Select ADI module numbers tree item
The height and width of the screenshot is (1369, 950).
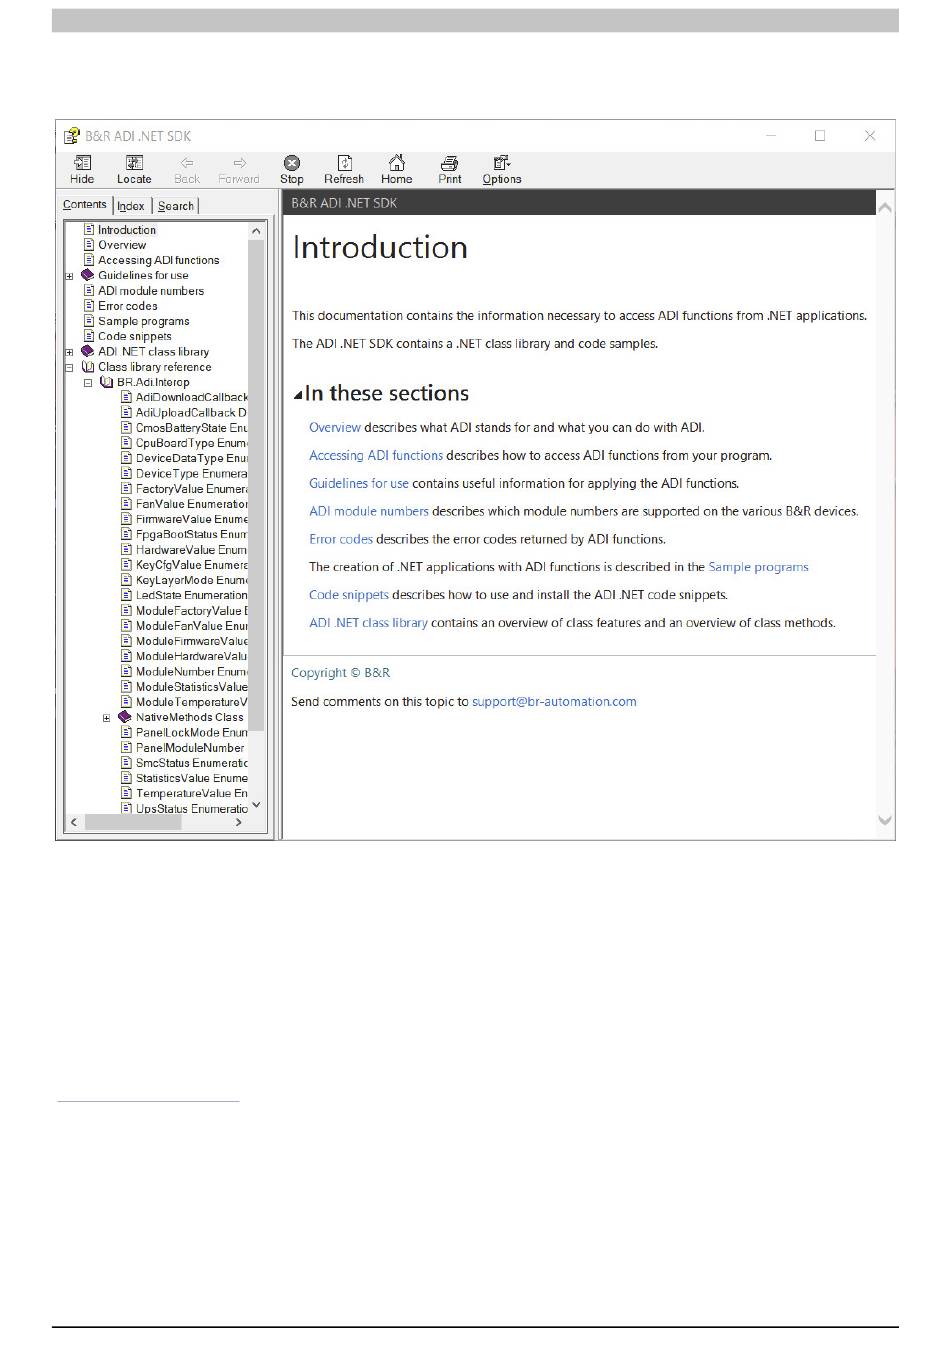(151, 291)
